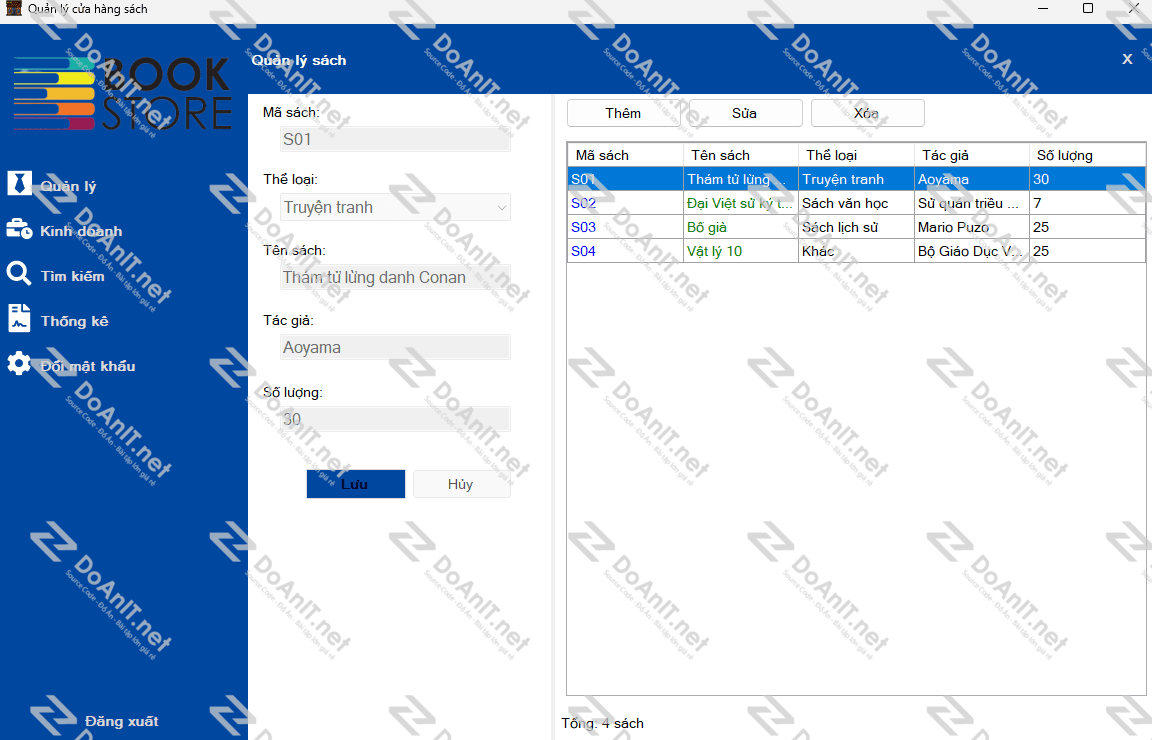The image size is (1152, 740).
Task: Click the Tổng: 4 sách label
Action: (x=602, y=723)
